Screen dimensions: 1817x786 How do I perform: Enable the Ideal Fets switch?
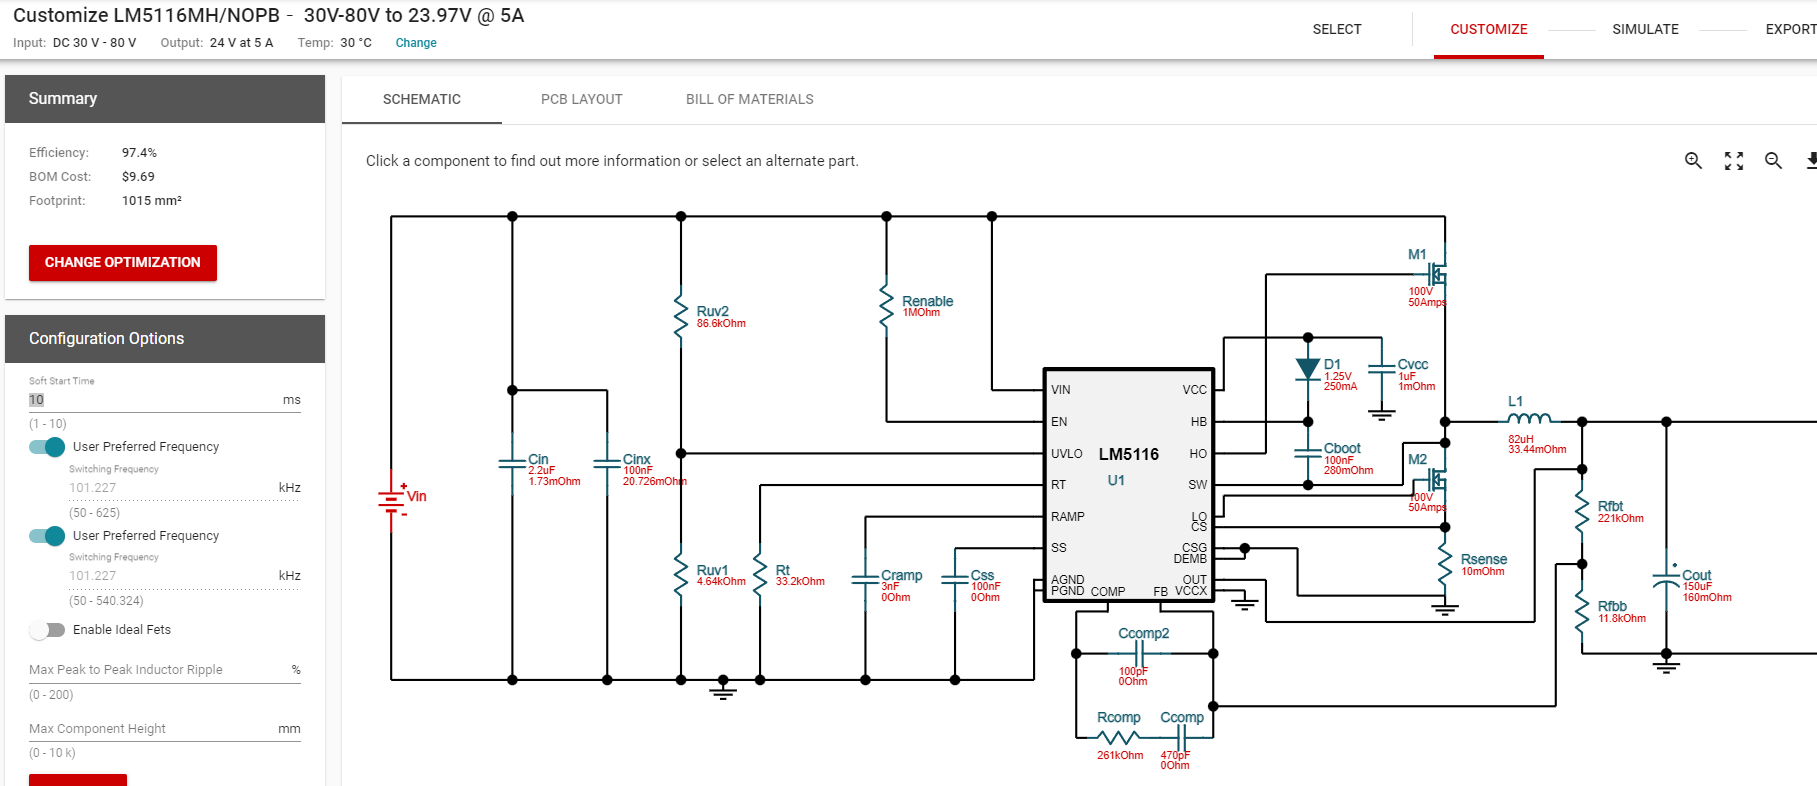click(x=47, y=630)
